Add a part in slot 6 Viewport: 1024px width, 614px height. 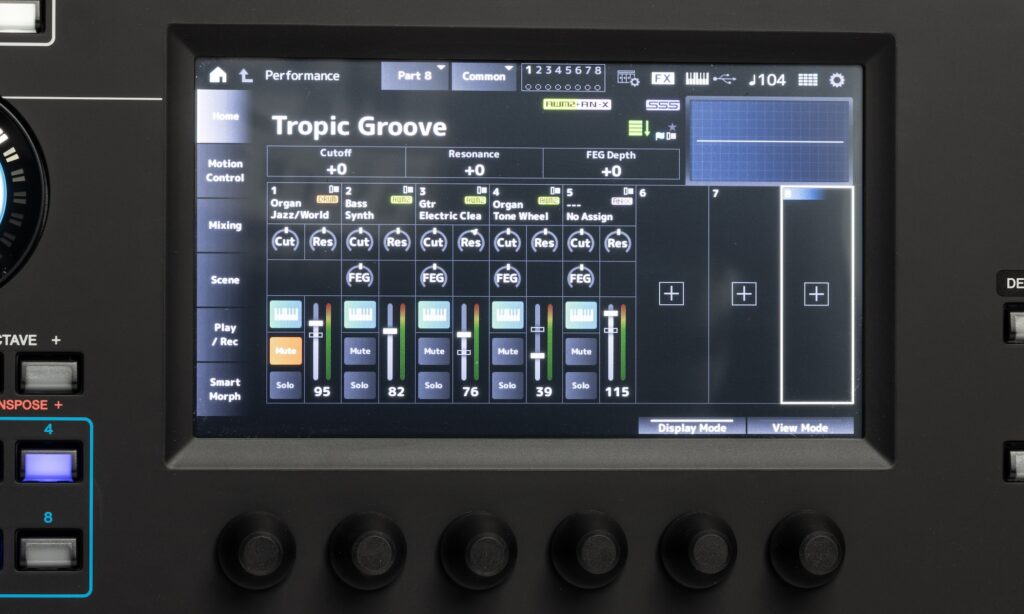tap(672, 294)
